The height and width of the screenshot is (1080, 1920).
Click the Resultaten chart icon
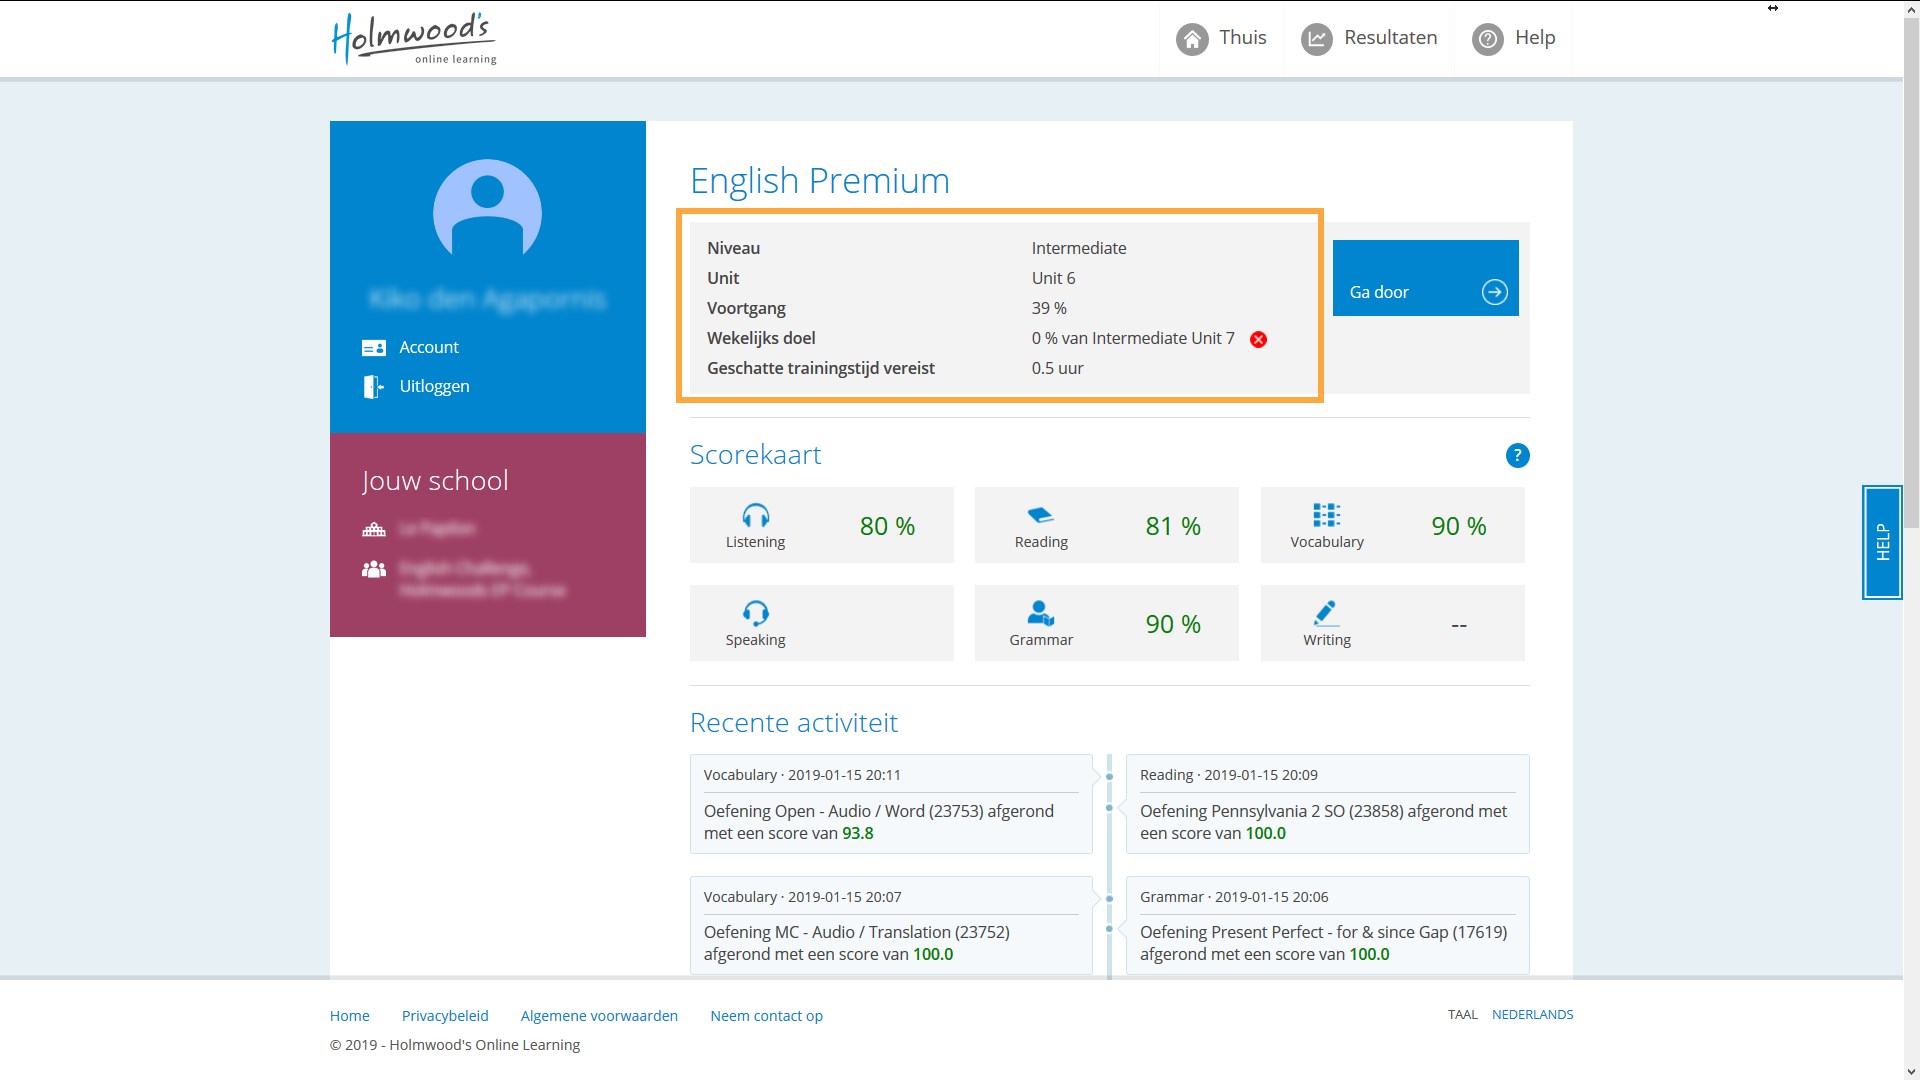[1317, 39]
